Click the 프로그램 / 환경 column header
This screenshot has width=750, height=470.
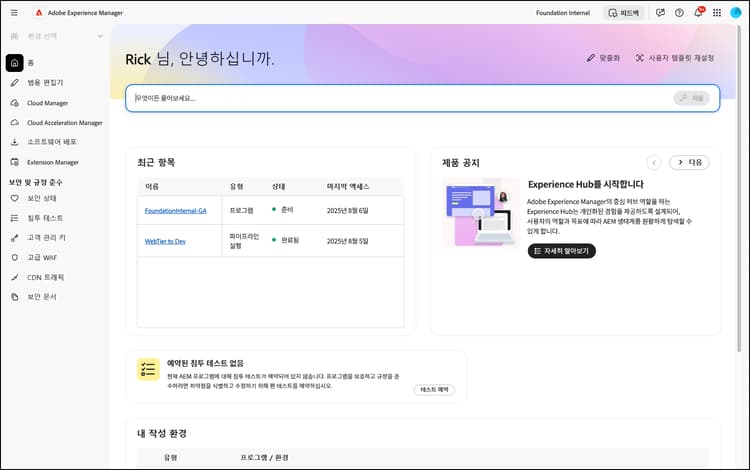click(x=264, y=458)
